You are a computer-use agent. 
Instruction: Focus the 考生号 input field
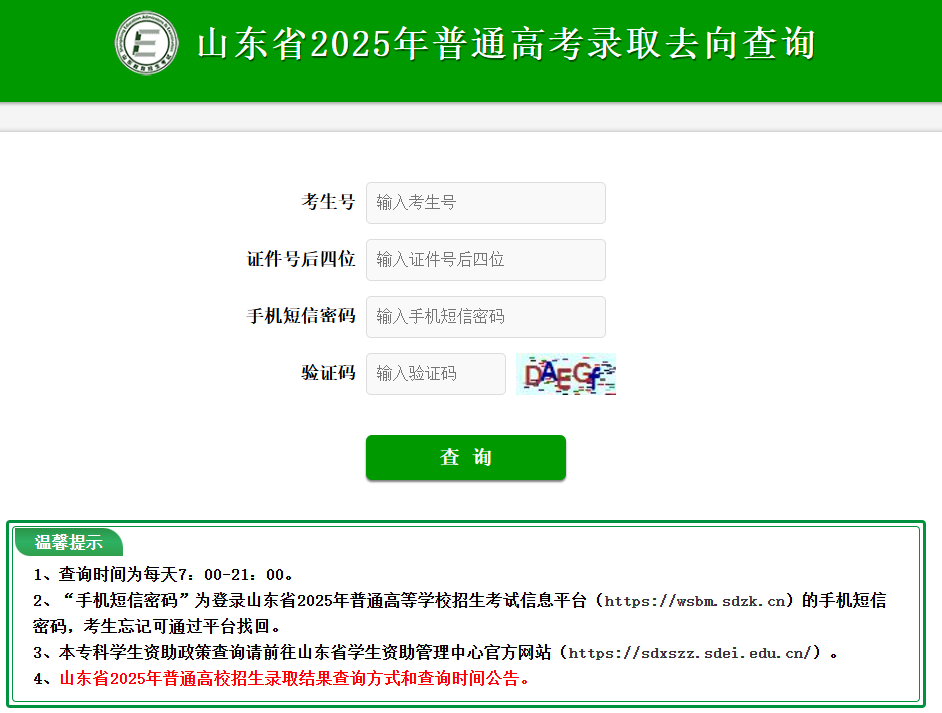pyautogui.click(x=485, y=203)
